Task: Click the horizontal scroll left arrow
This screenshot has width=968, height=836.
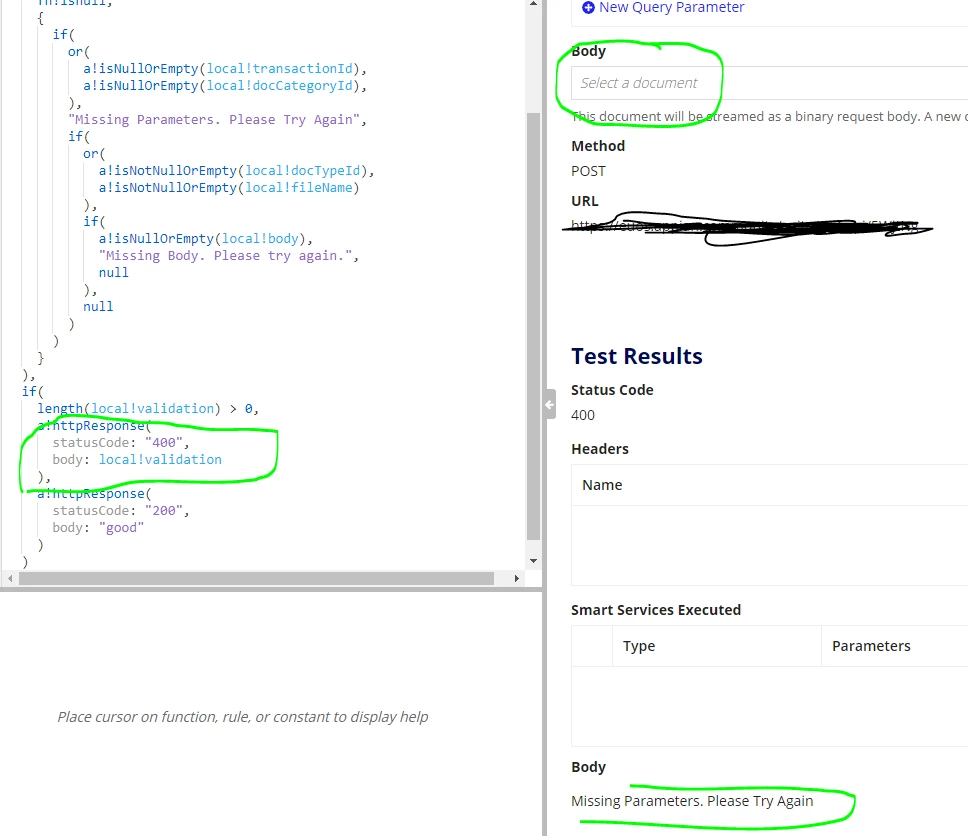Action: pyautogui.click(x=10, y=579)
